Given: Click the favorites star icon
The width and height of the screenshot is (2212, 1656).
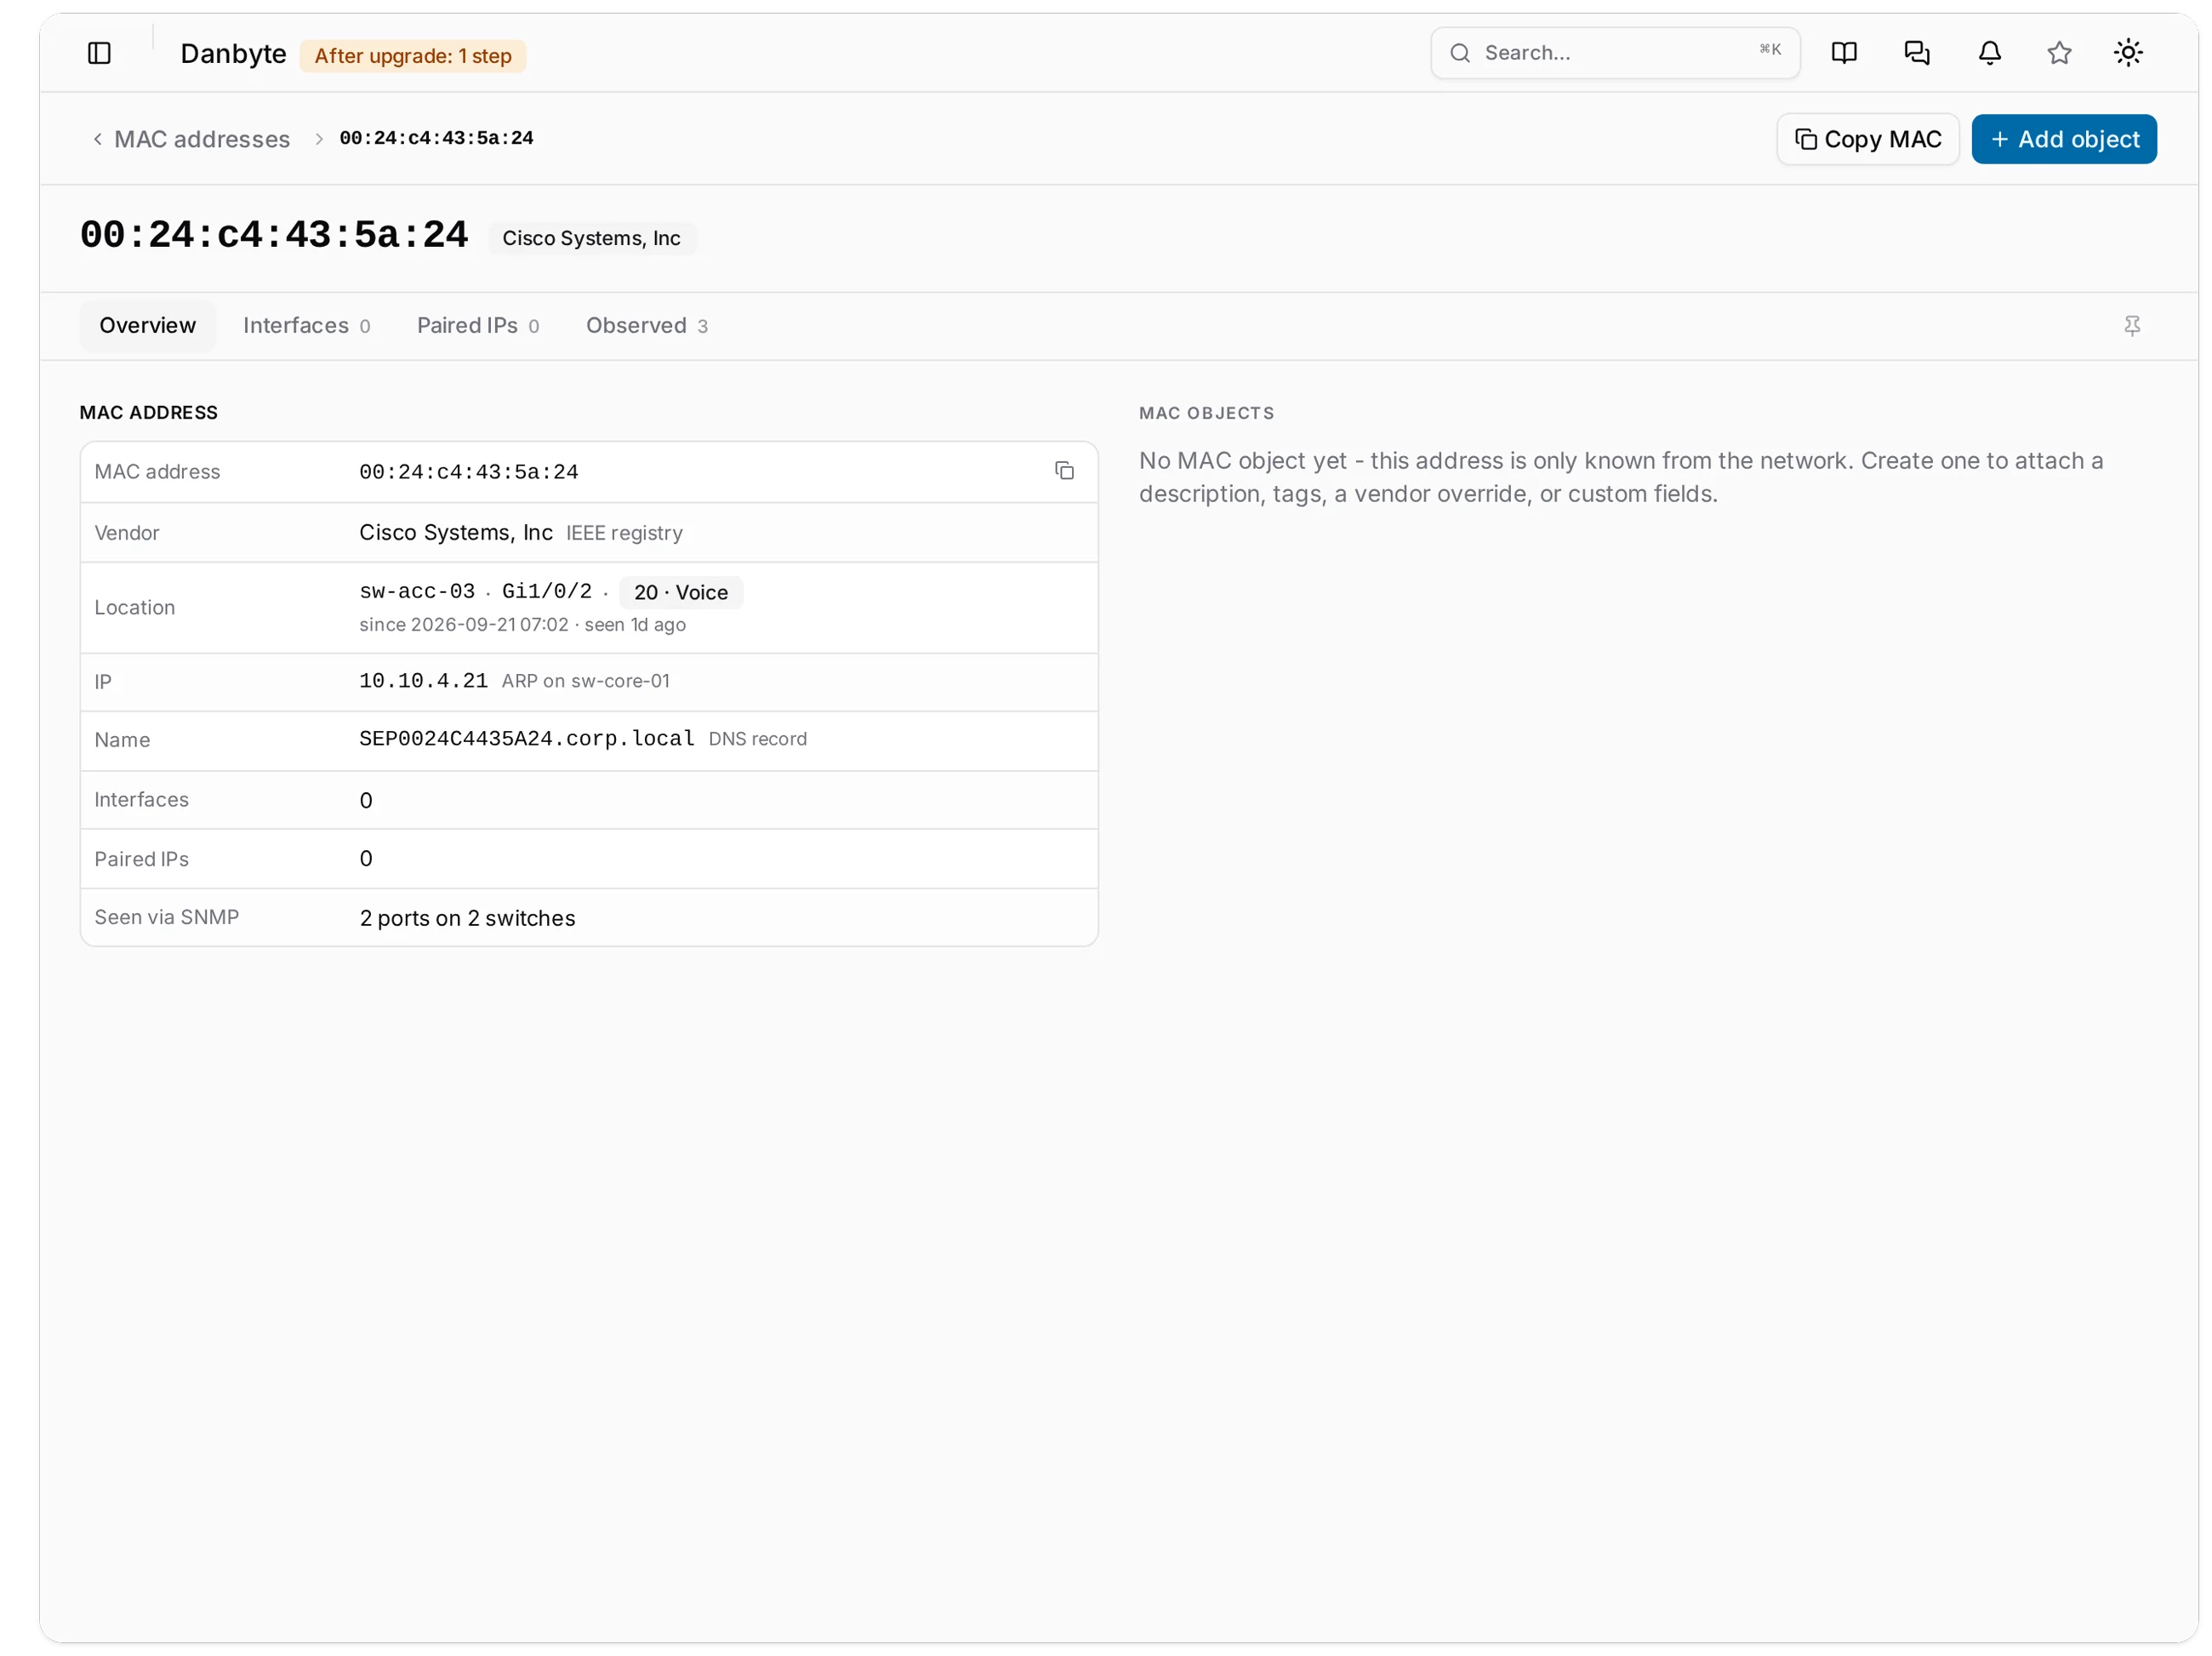Looking at the screenshot, I should coord(2059,53).
